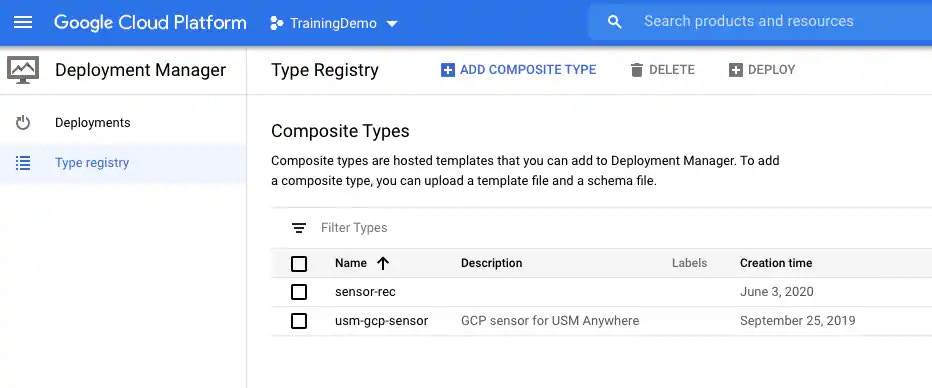The width and height of the screenshot is (932, 388).
Task: Click the filter types icon
Action: (299, 228)
